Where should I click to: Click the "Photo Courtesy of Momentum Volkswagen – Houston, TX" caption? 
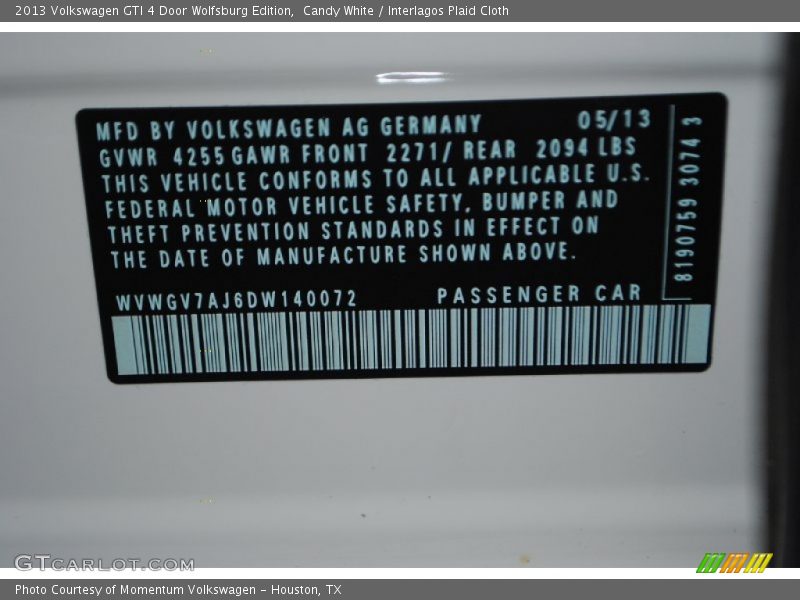[x=178, y=590]
